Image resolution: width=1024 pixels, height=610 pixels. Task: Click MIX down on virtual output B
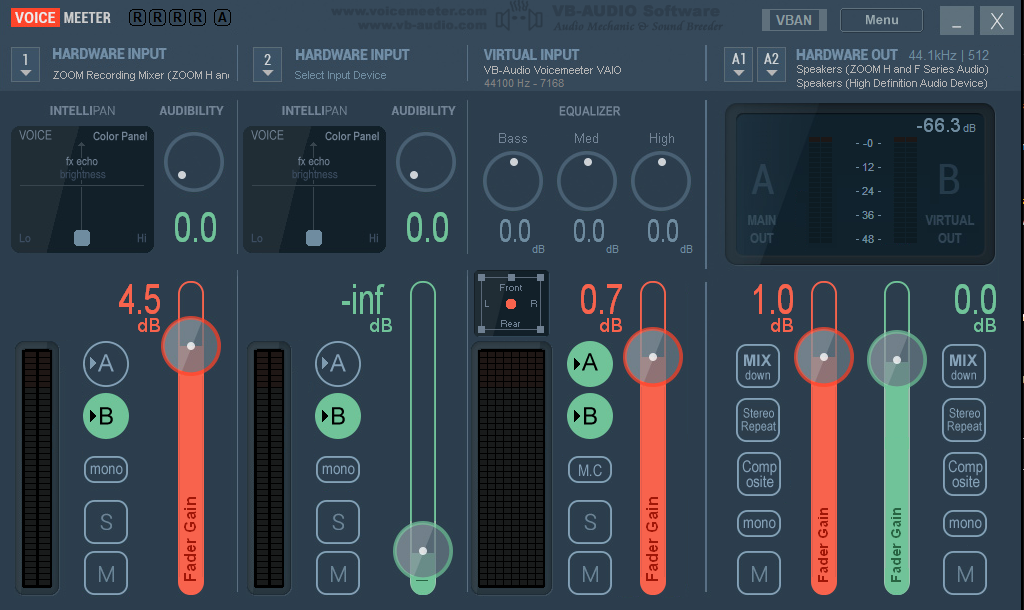[964, 366]
